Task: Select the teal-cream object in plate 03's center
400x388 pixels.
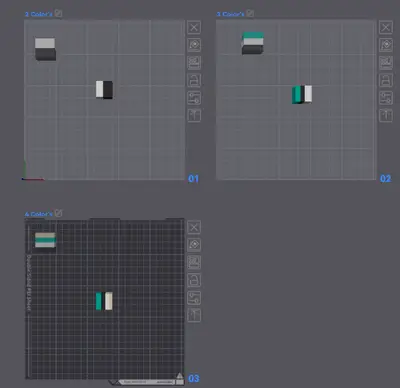Action: (x=104, y=301)
